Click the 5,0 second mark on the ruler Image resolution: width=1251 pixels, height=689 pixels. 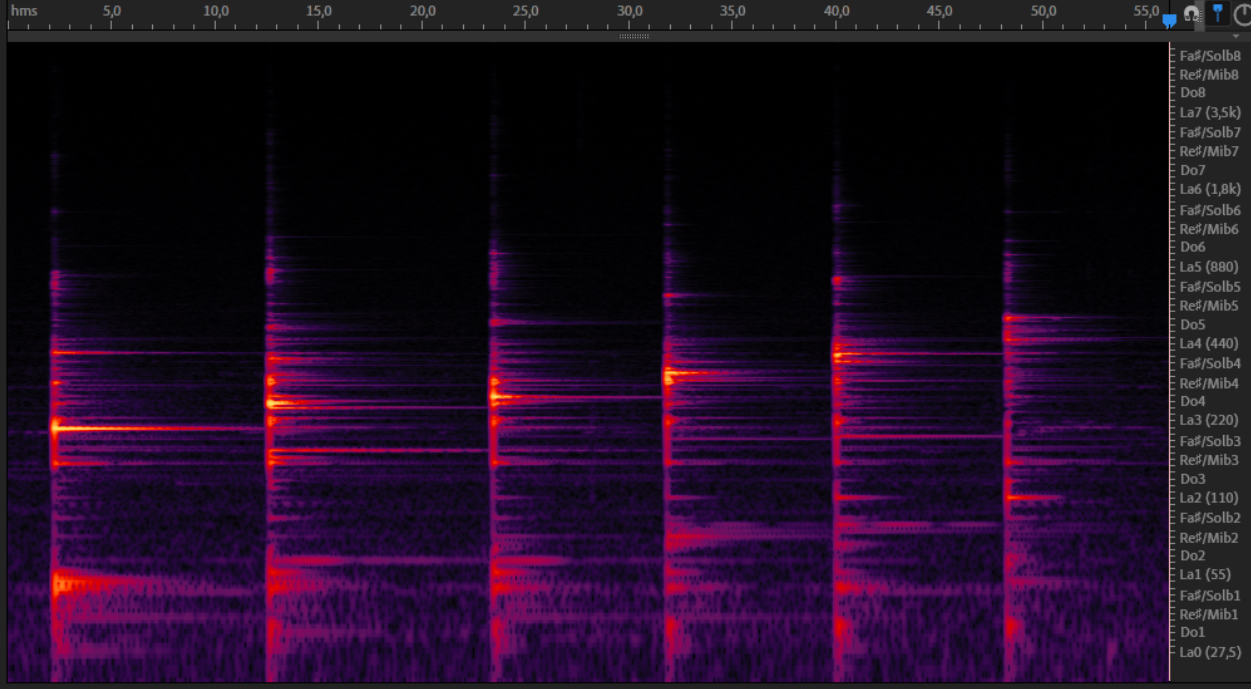point(112,10)
